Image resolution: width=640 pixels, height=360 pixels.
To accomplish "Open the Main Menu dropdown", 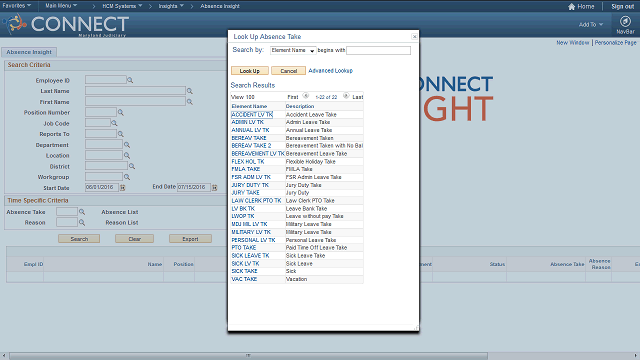I will tap(61, 6).
